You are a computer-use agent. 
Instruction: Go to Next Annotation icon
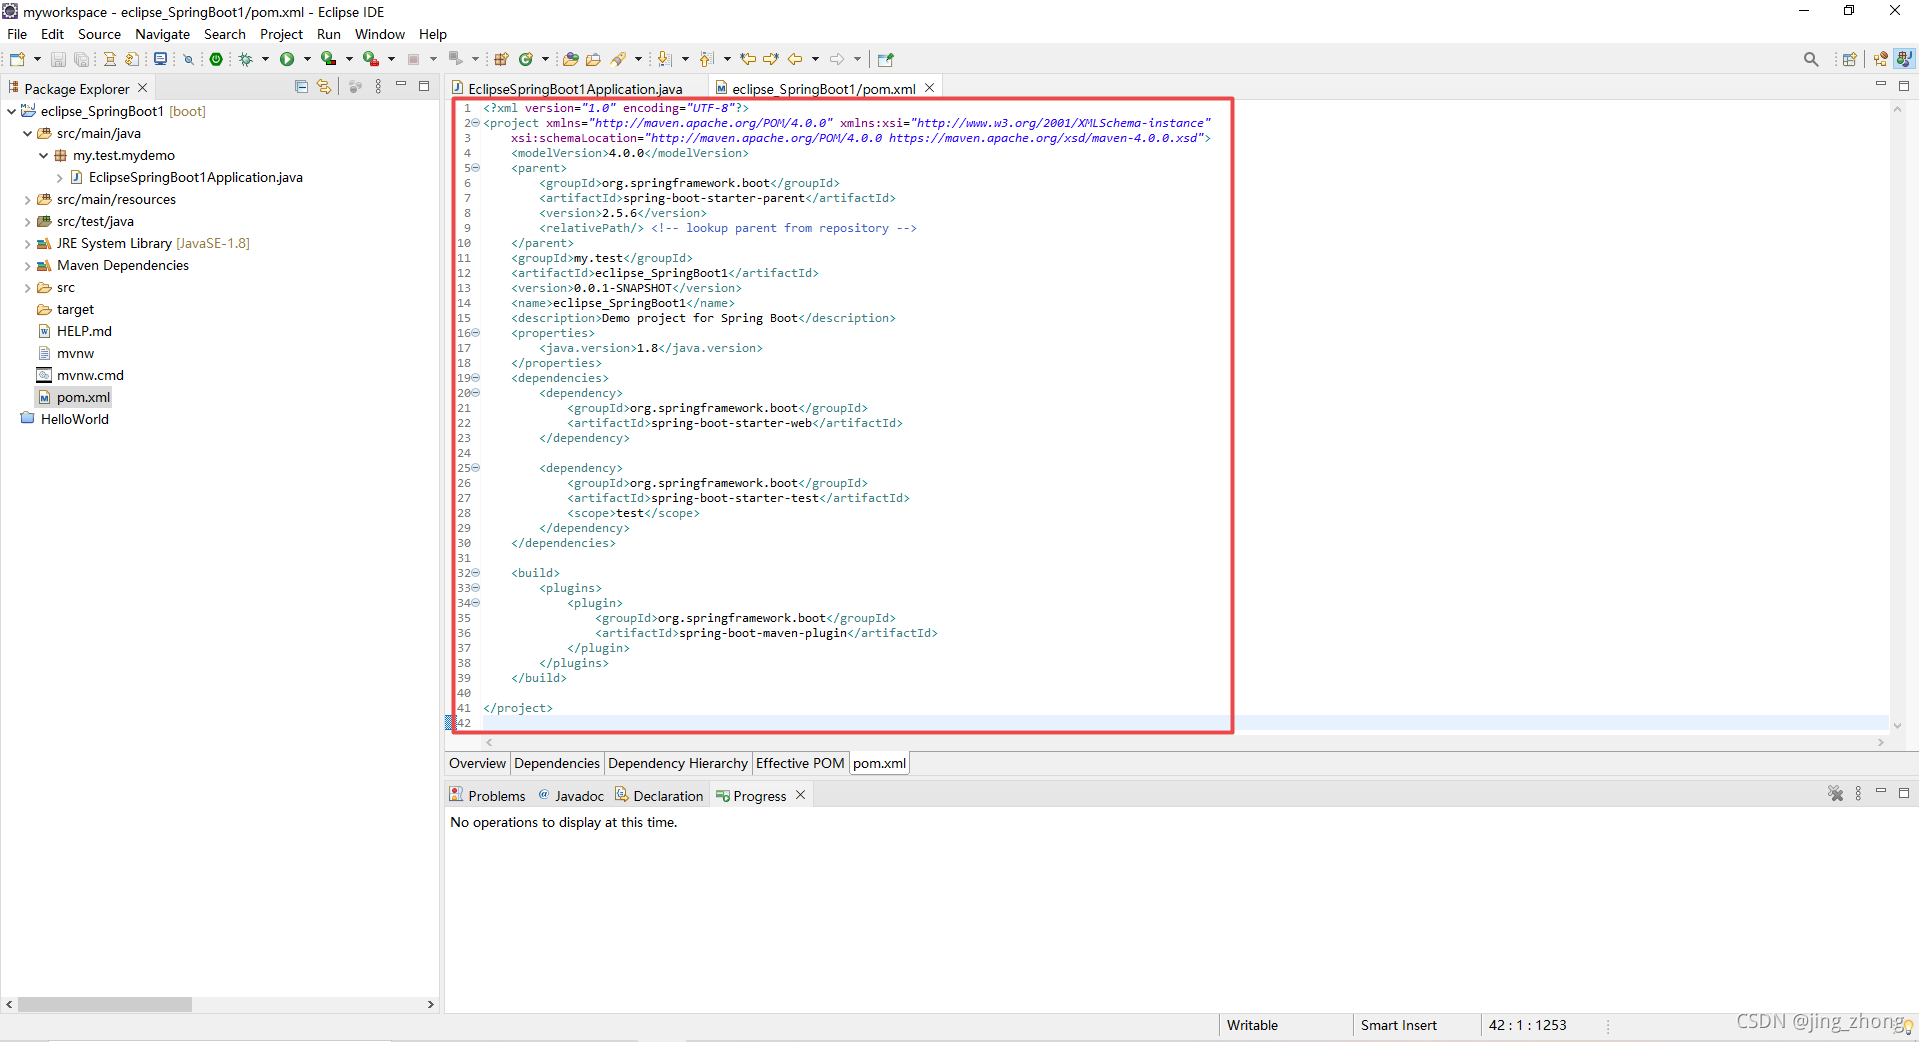pos(664,59)
